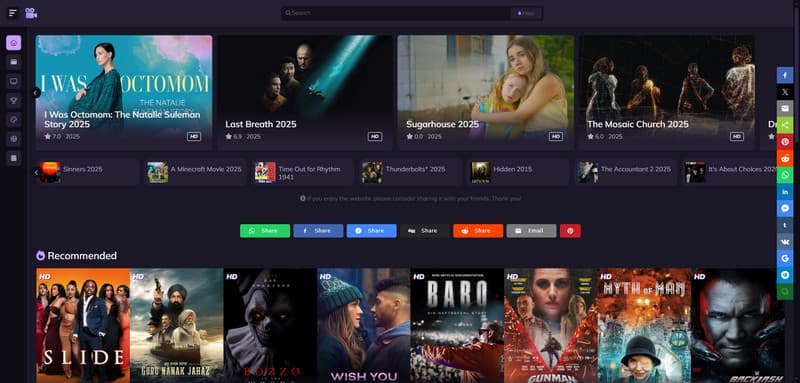The image size is (800, 383).
Task: Open The Mosaic Church 2025 card
Action: [x=666, y=92]
